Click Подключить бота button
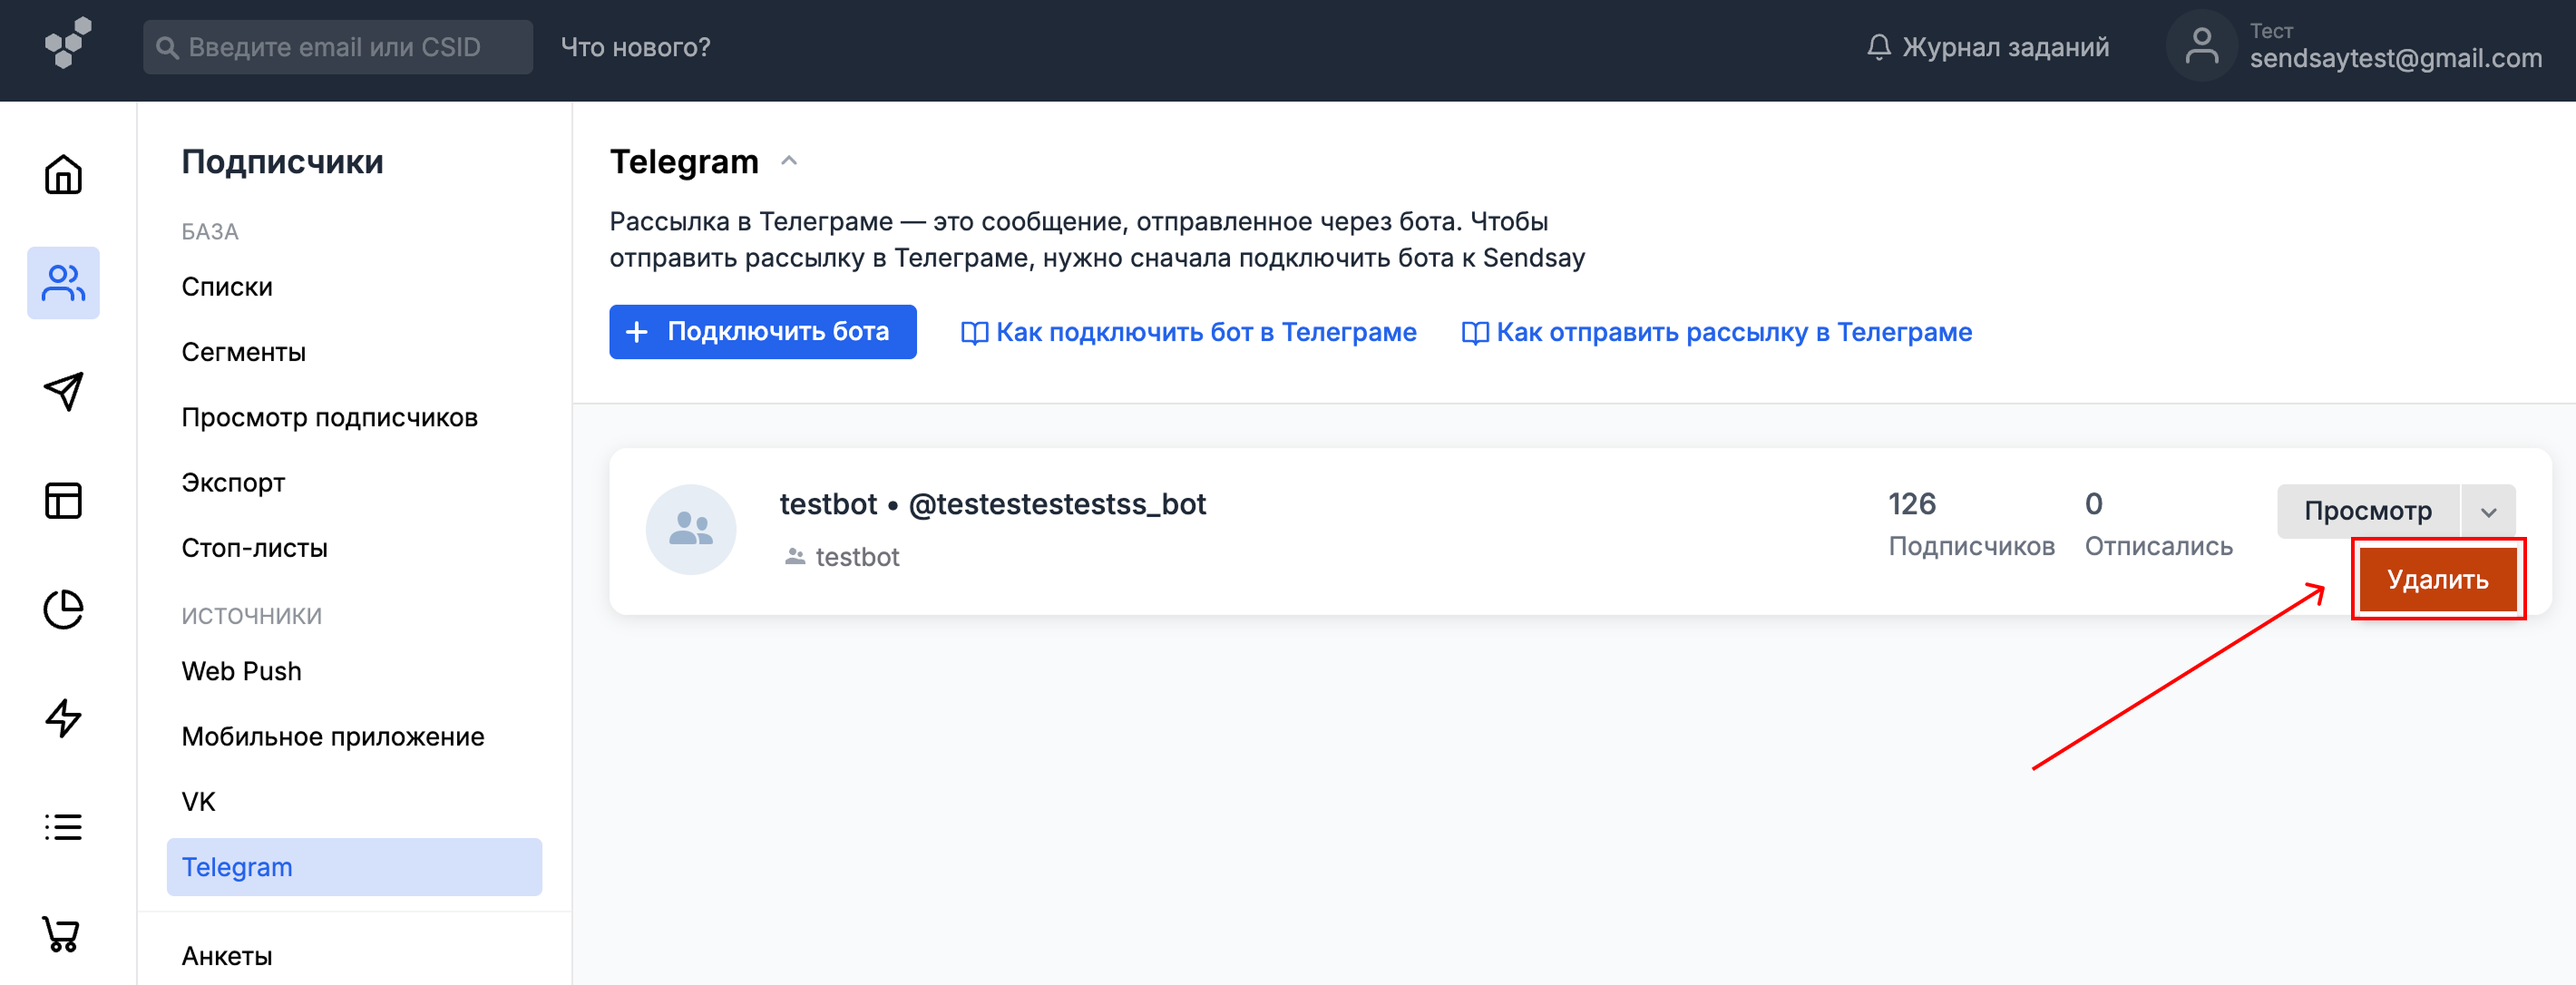This screenshot has height=985, width=2576. [x=762, y=332]
